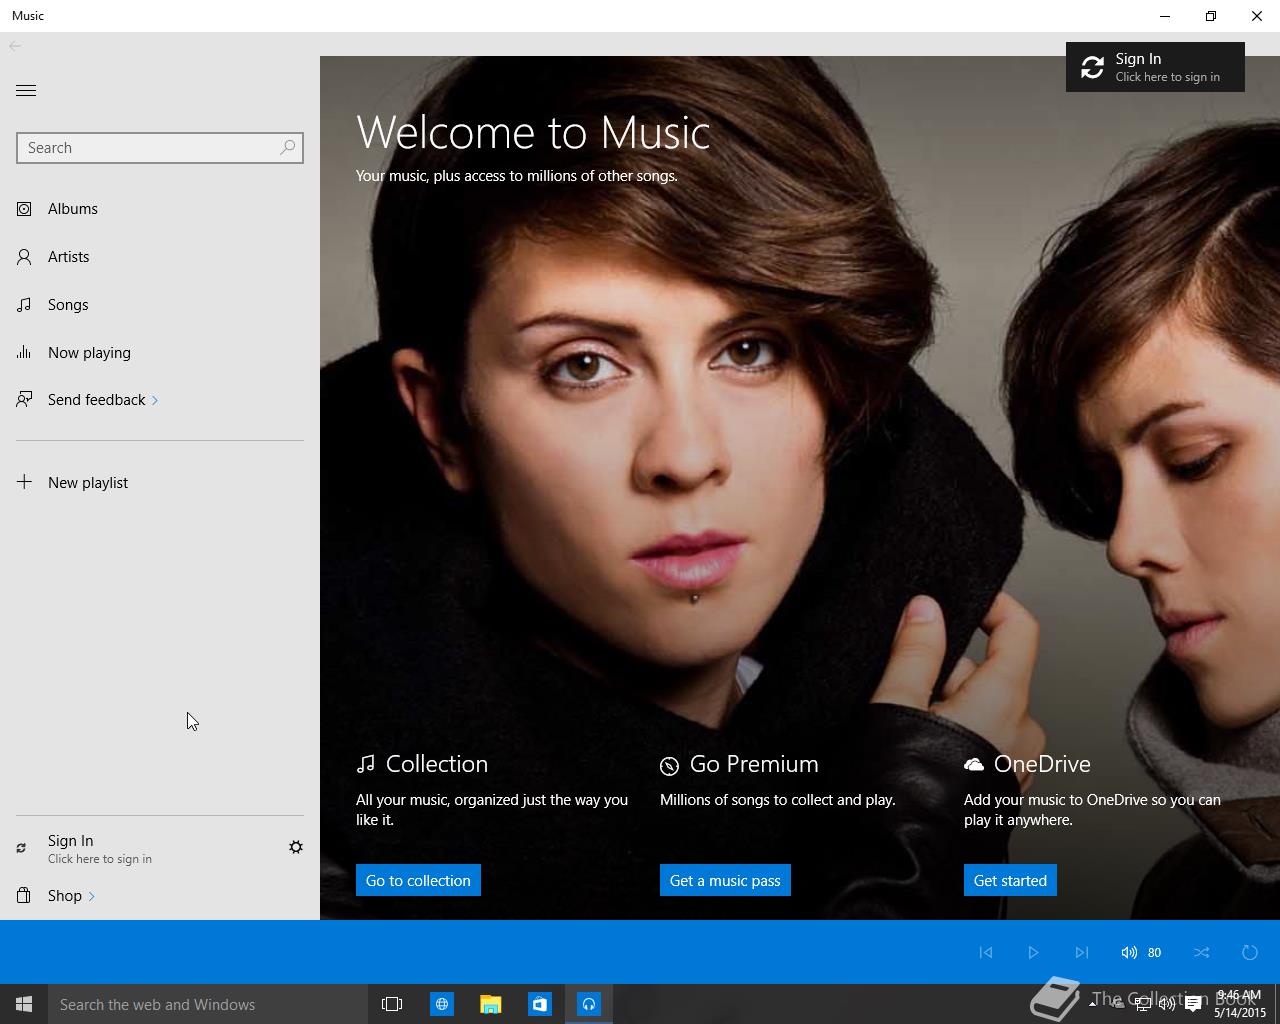Click the OneDrive heading text
The width and height of the screenshot is (1280, 1024).
(x=1042, y=764)
